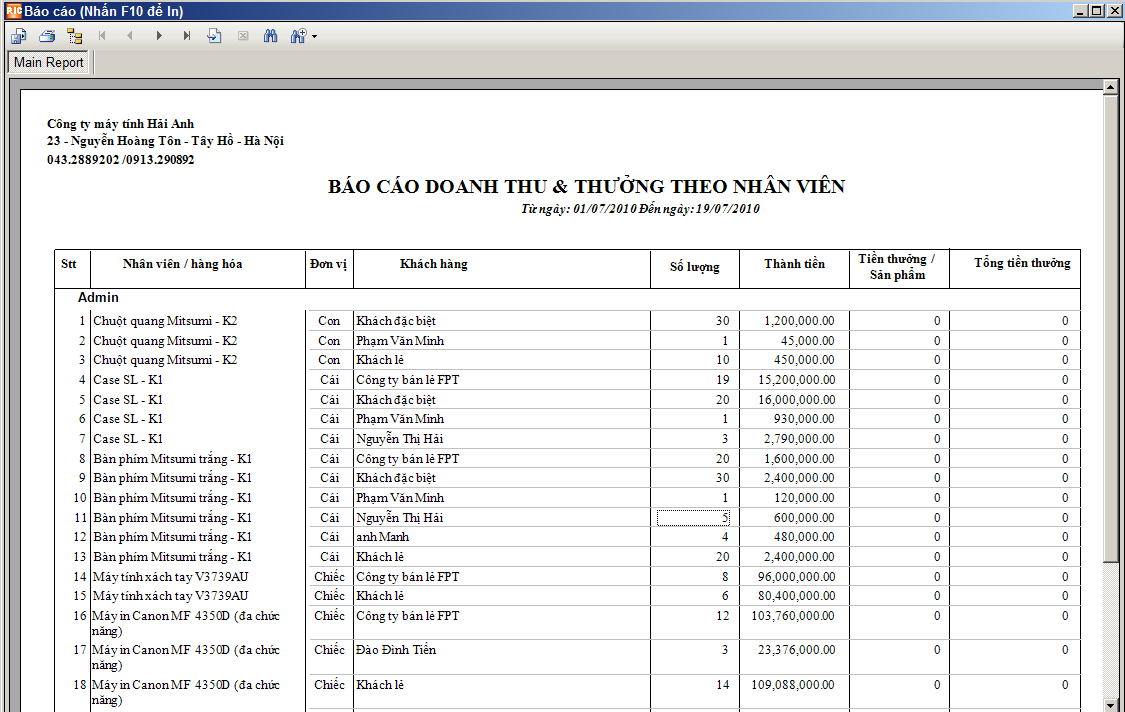Select the highlighted quantity 5 cell
This screenshot has height=712, width=1125.
693,517
